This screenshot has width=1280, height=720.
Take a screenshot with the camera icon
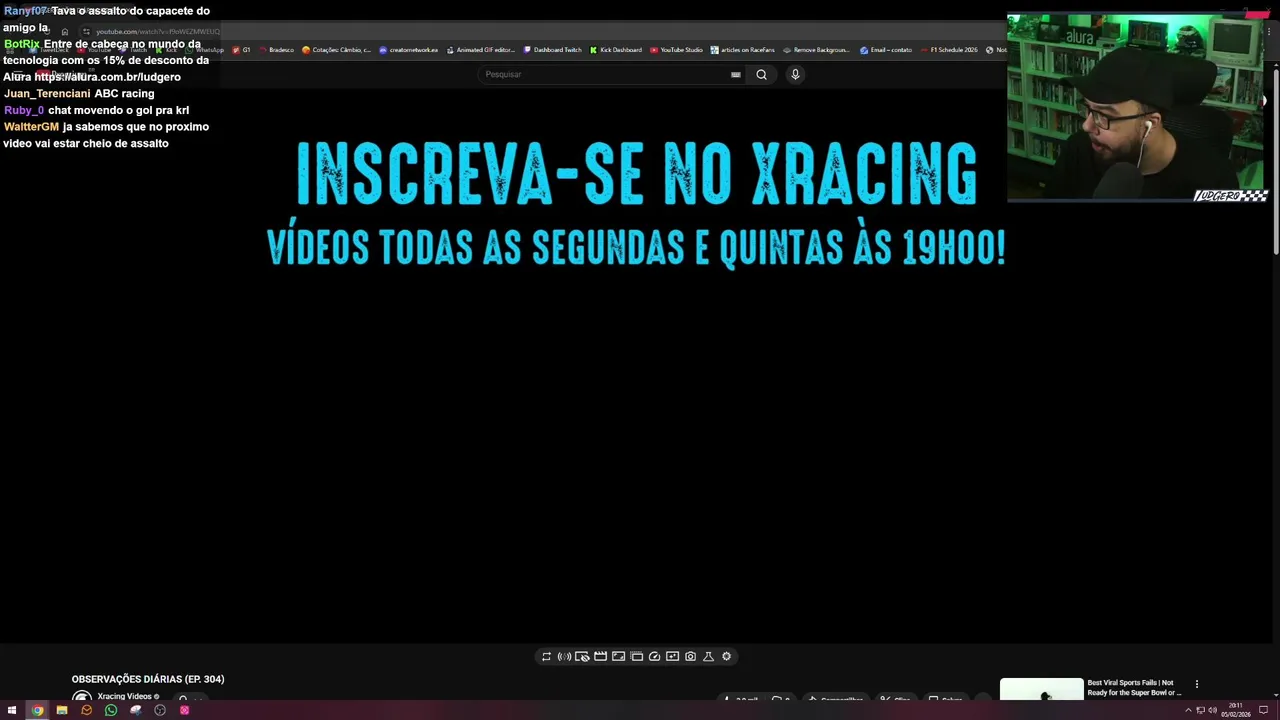click(x=690, y=656)
